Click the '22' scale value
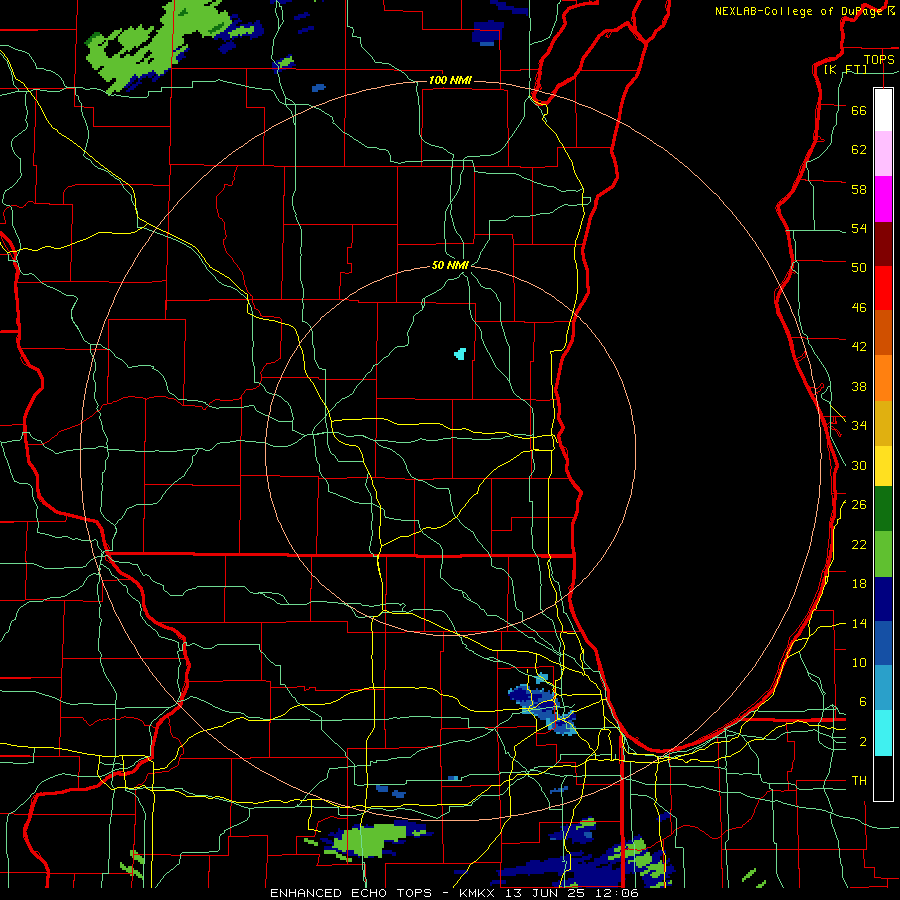 click(x=859, y=544)
